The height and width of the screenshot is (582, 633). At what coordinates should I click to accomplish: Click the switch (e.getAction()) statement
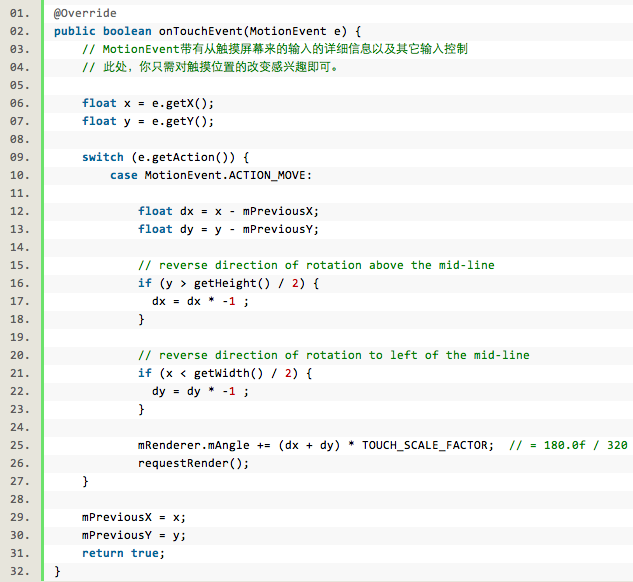tap(166, 157)
